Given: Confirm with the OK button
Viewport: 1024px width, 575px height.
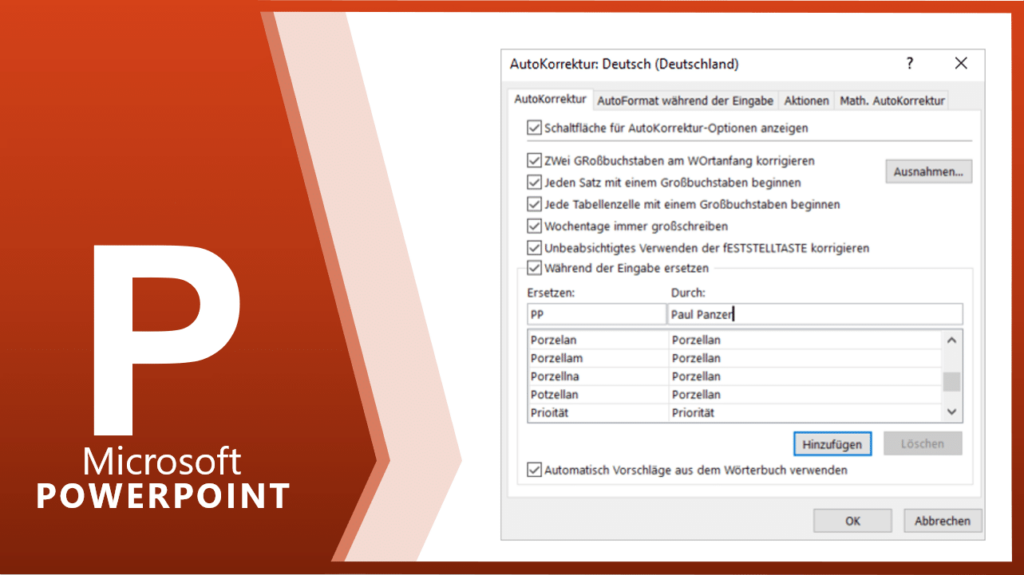Looking at the screenshot, I should [852, 521].
